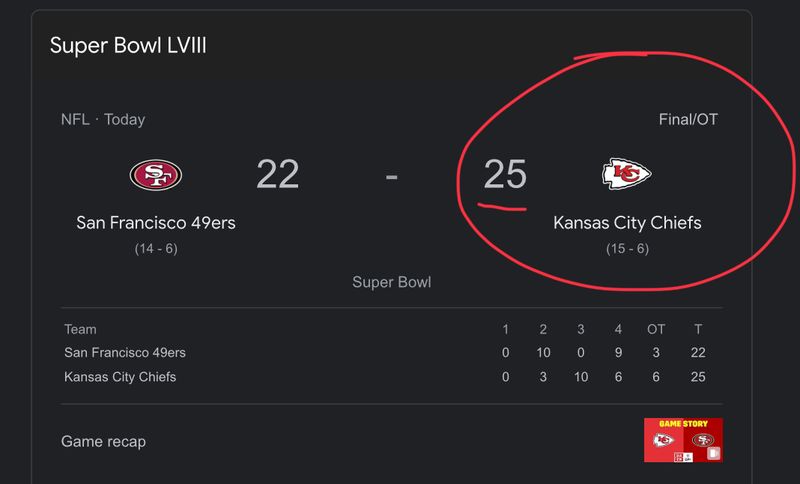
Task: Click the San Francisco 49ers logo
Action: pos(155,175)
